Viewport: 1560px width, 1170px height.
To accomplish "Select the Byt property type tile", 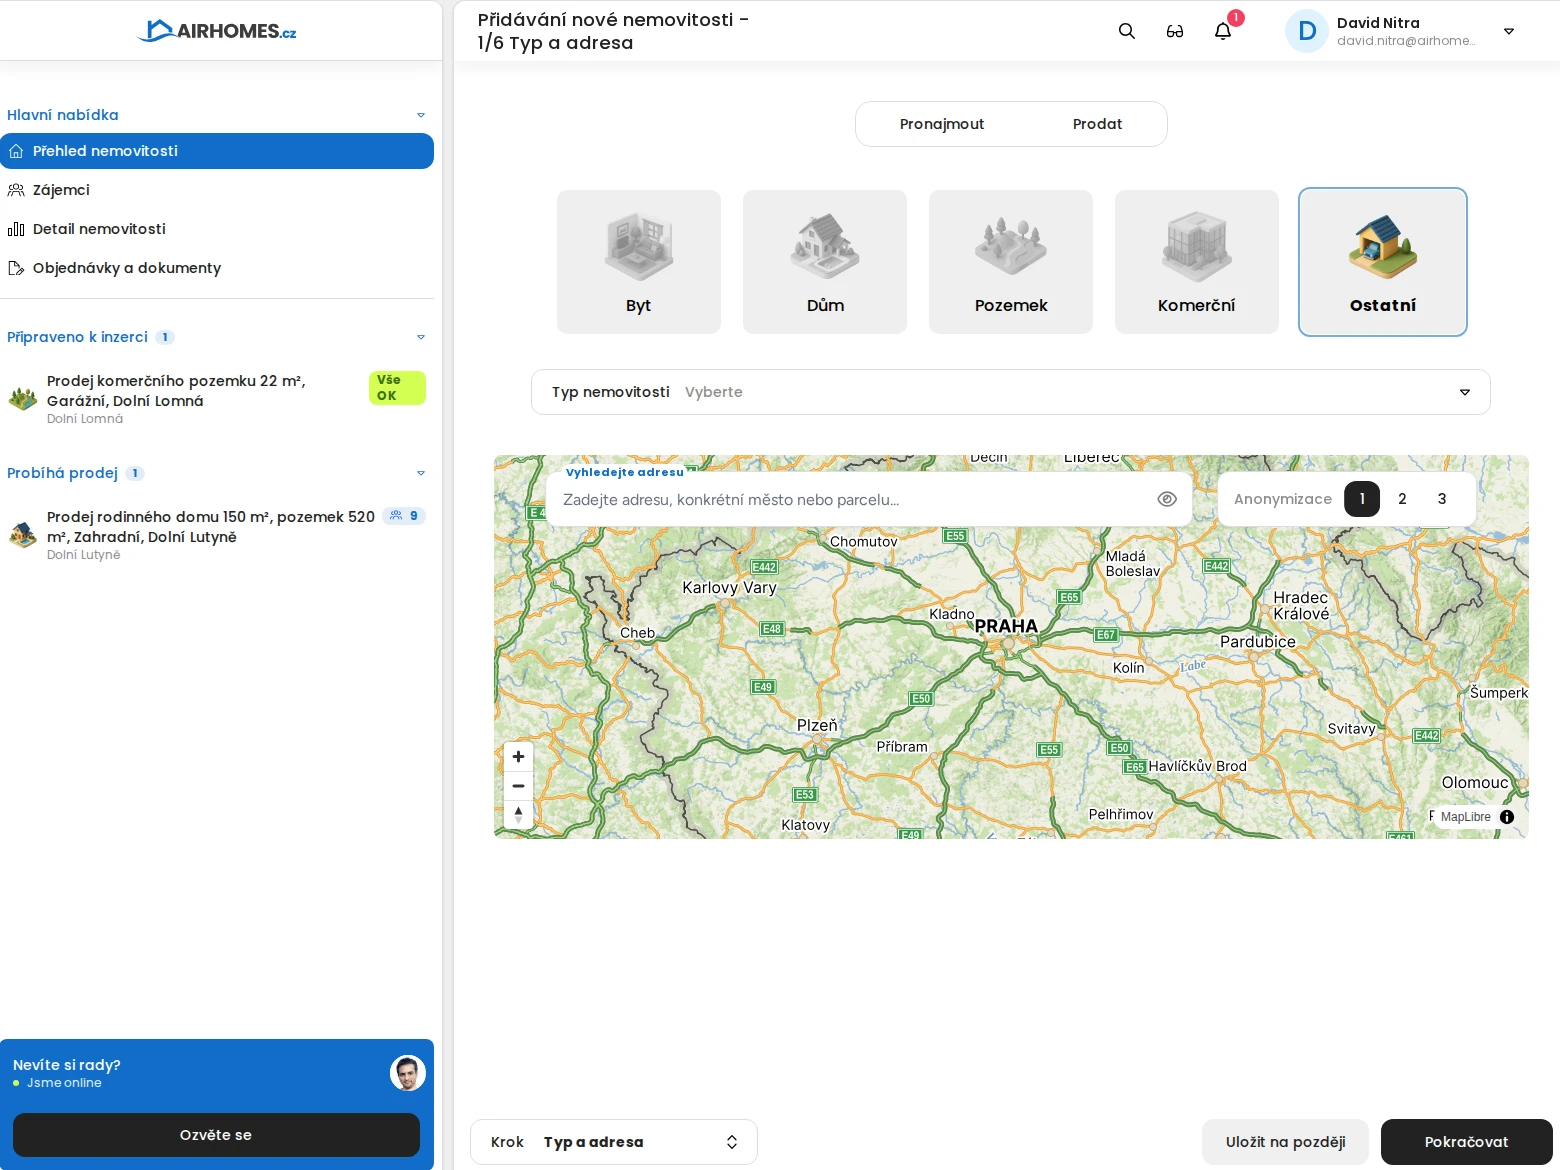I will [x=638, y=262].
